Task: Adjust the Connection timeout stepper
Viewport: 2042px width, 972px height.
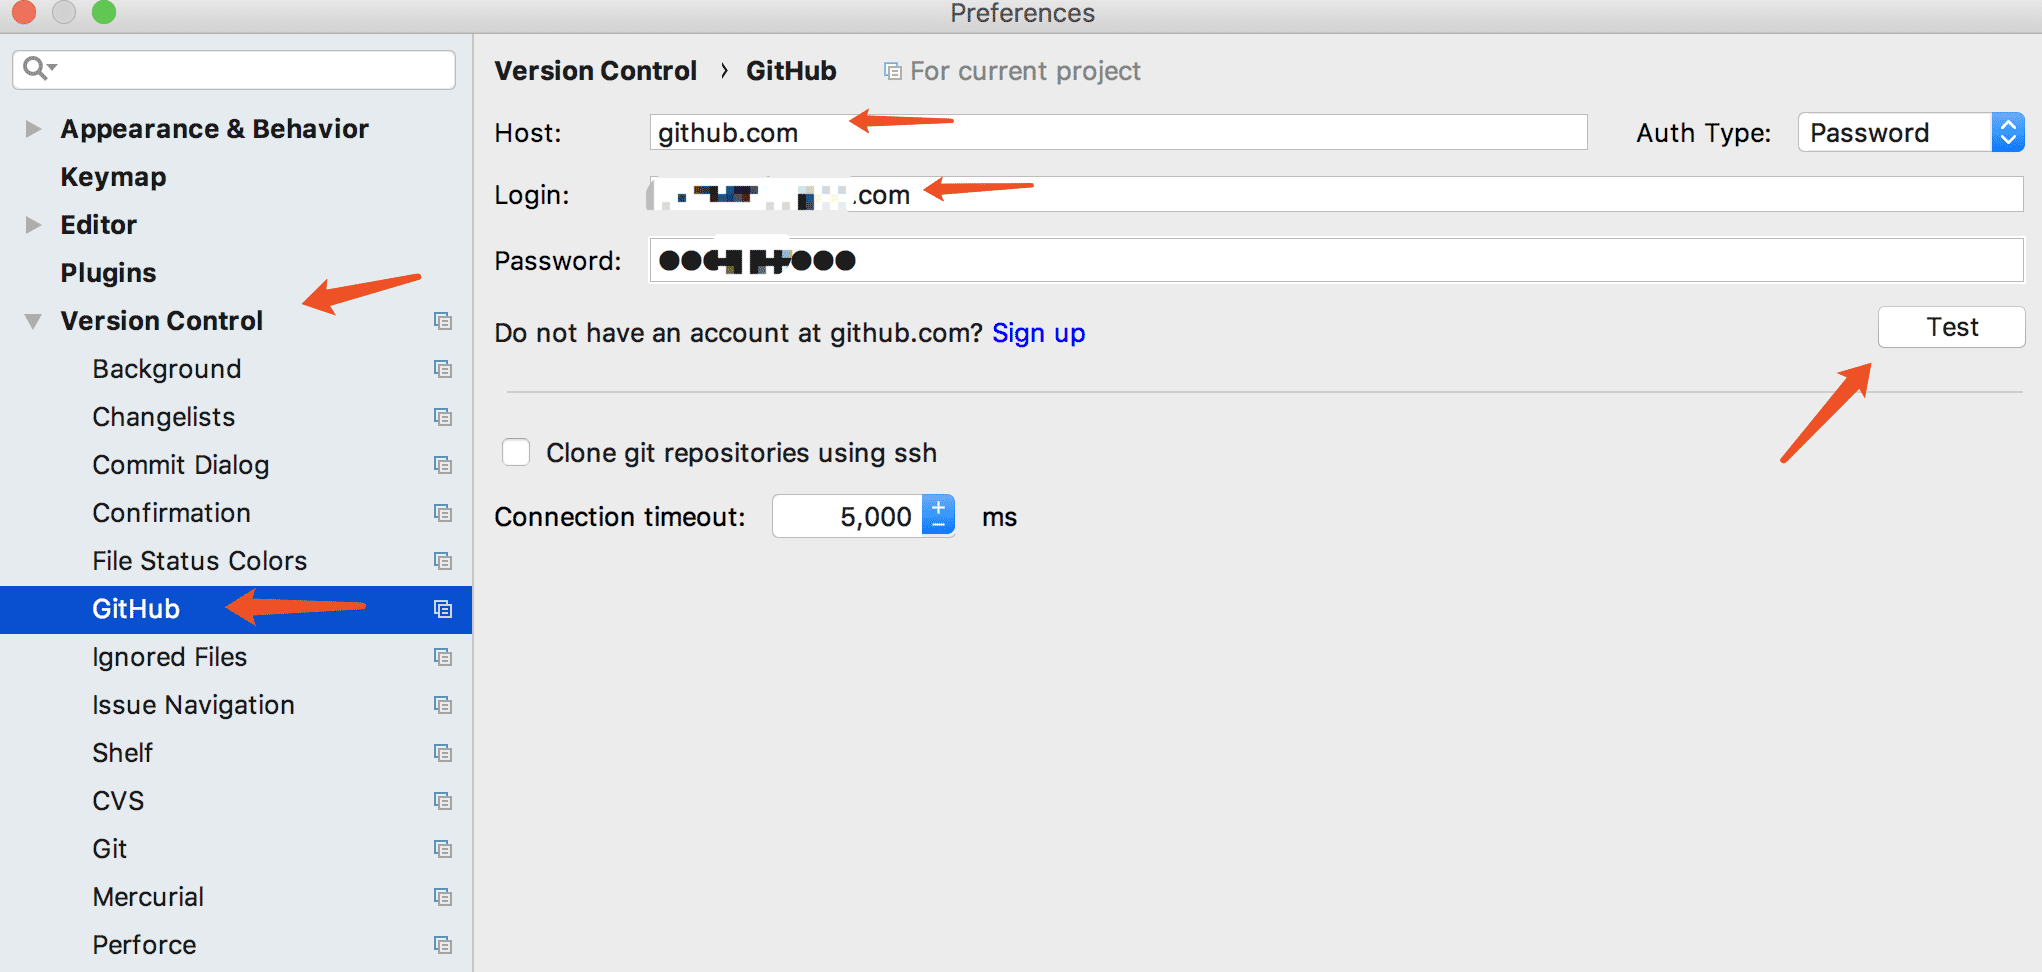Action: click(938, 516)
